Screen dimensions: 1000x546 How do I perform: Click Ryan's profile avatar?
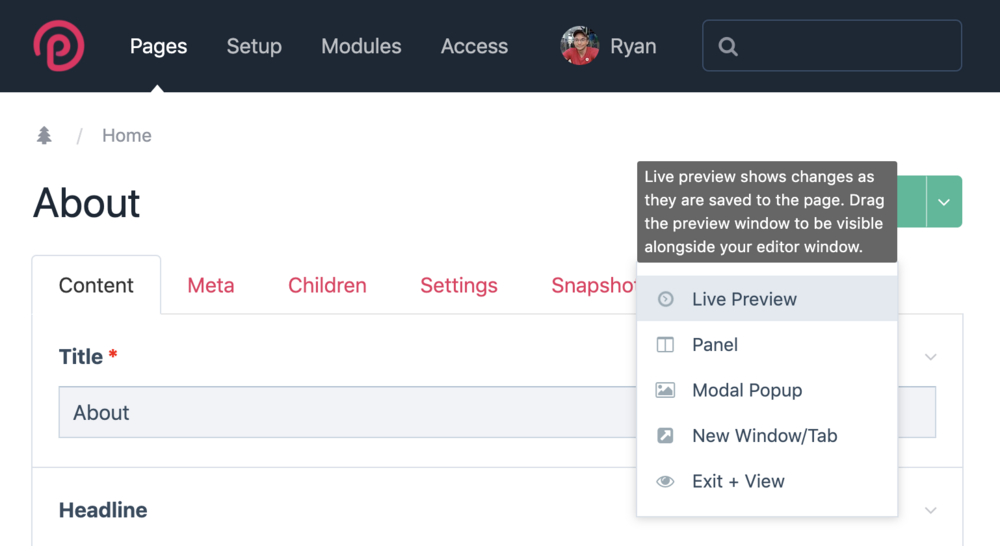click(x=580, y=46)
